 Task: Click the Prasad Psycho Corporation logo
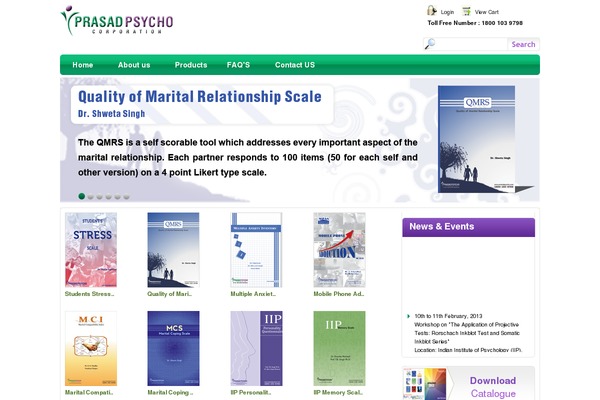click(117, 20)
